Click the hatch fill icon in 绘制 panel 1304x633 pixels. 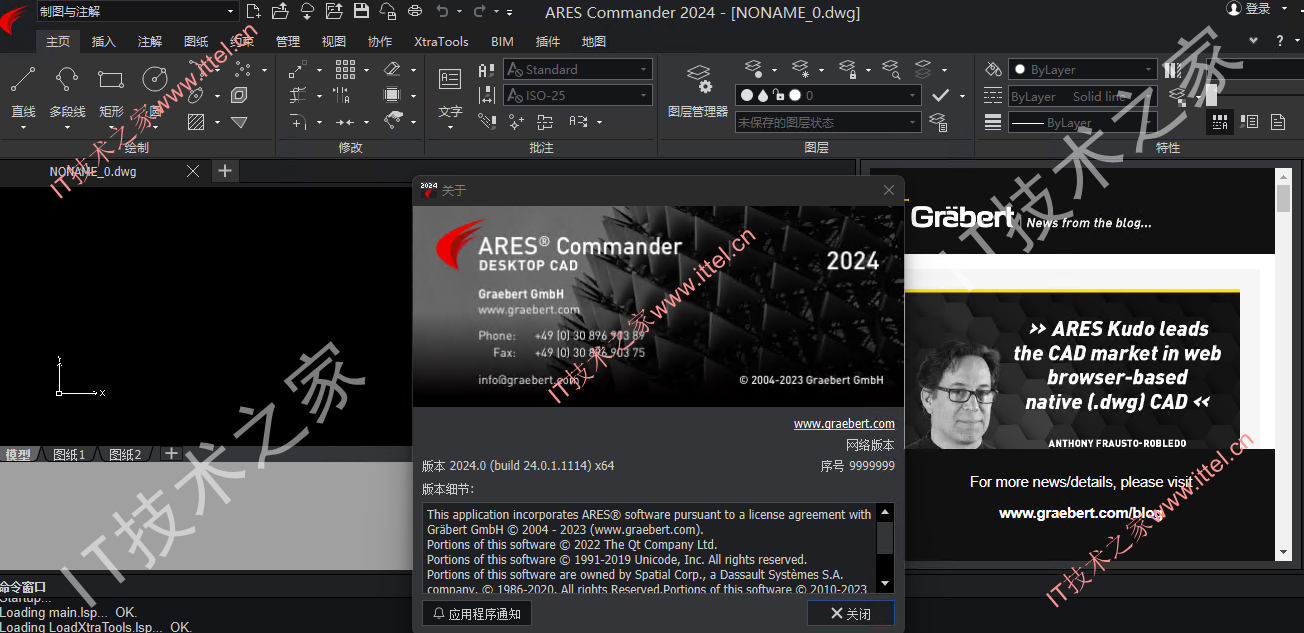point(196,122)
